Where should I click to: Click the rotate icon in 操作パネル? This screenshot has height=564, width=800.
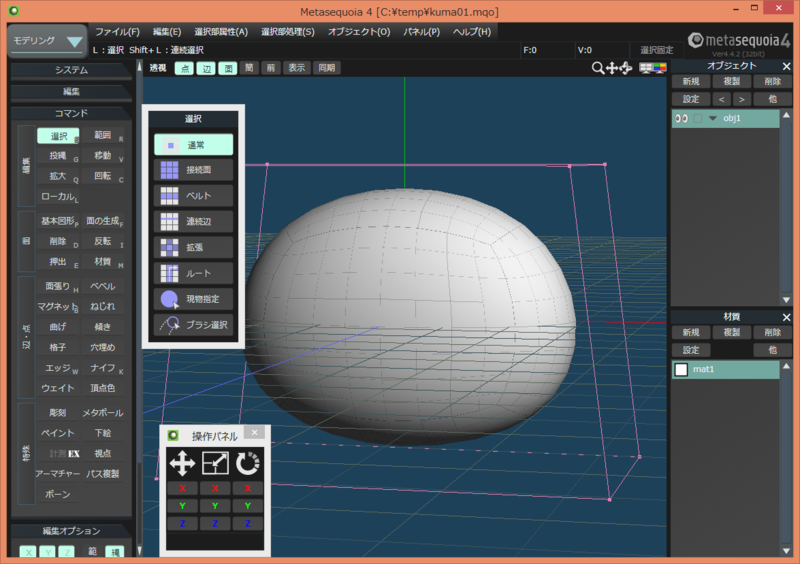pos(247,463)
